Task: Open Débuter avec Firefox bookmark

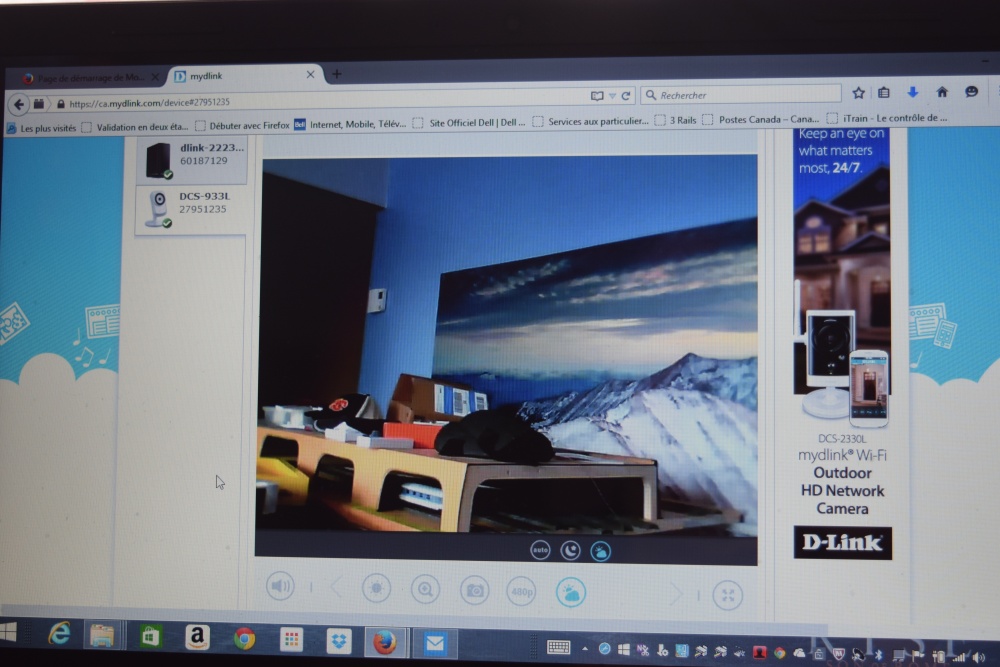Action: point(242,125)
